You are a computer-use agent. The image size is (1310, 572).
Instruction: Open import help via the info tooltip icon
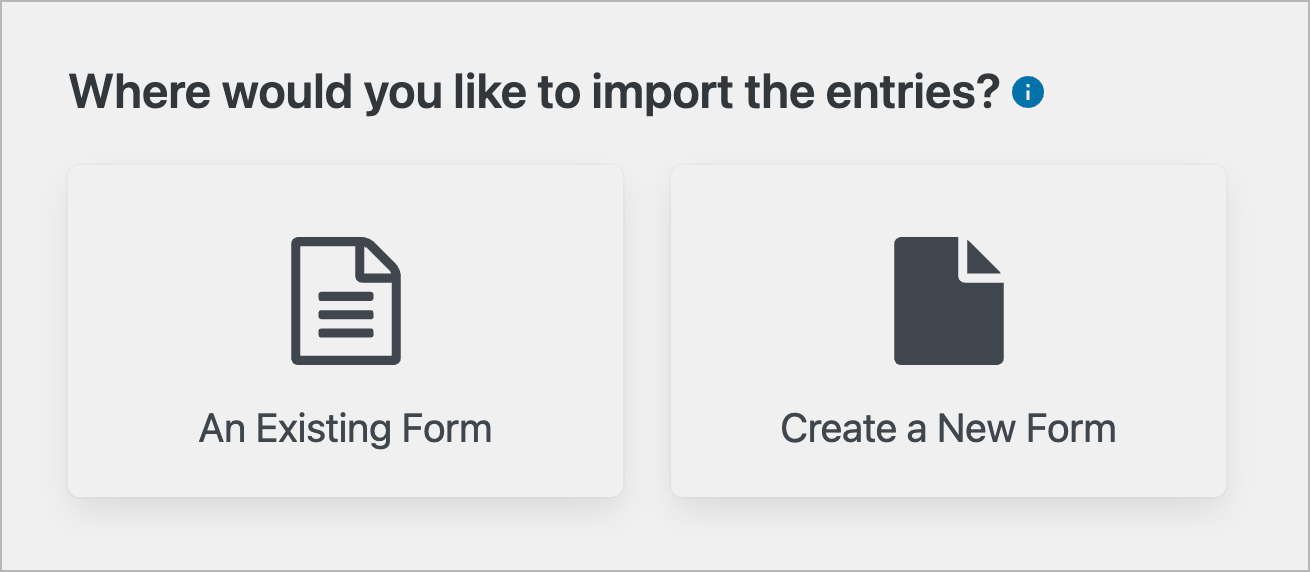(1028, 93)
